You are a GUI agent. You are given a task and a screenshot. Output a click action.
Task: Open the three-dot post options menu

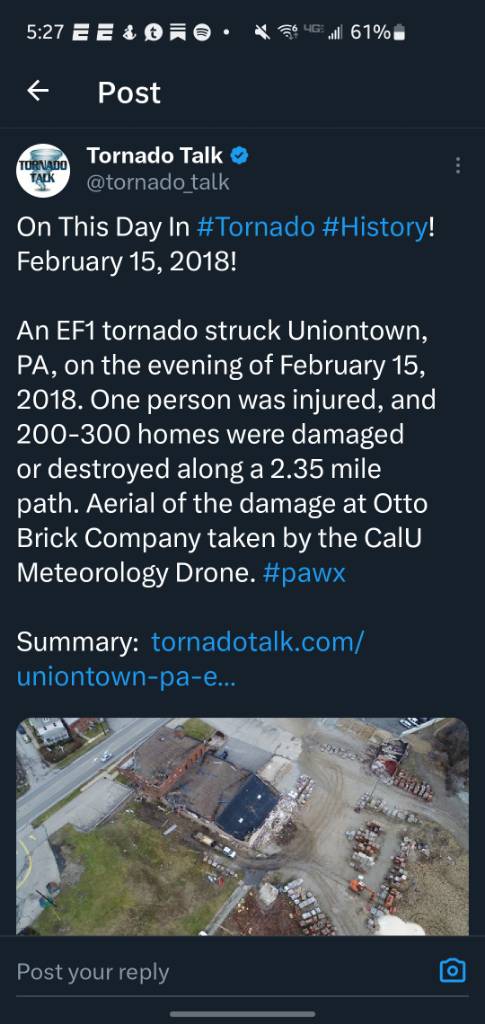pos(458,165)
